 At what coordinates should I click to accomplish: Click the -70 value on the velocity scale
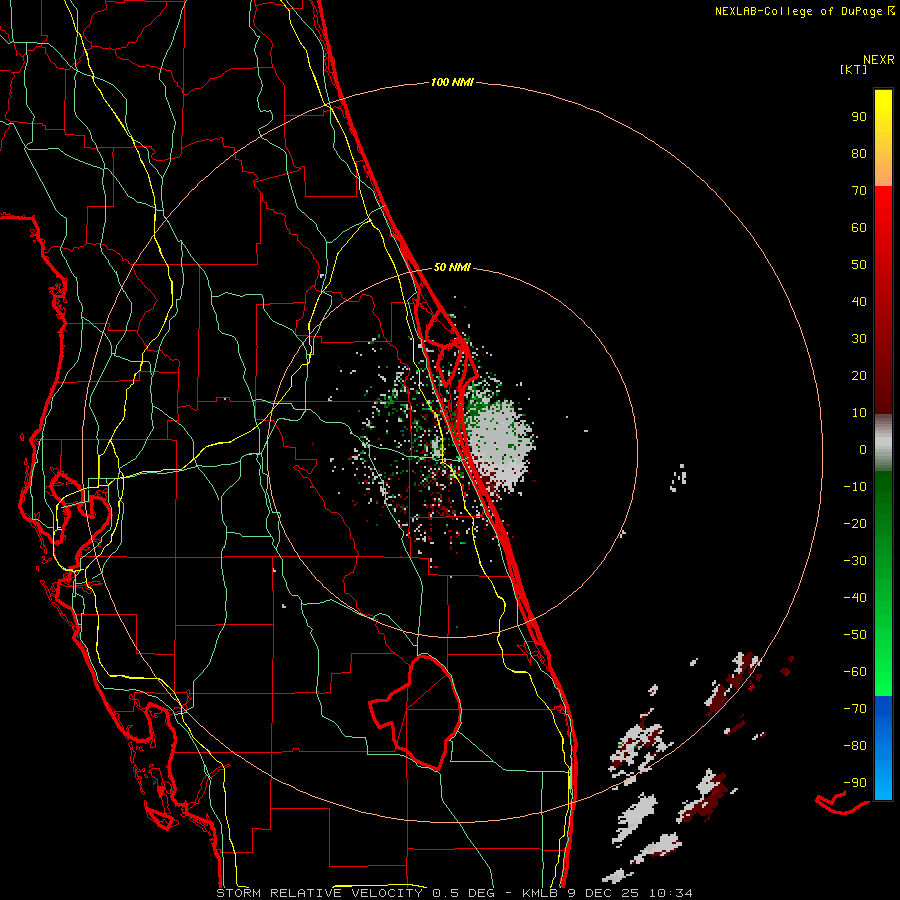pos(855,709)
